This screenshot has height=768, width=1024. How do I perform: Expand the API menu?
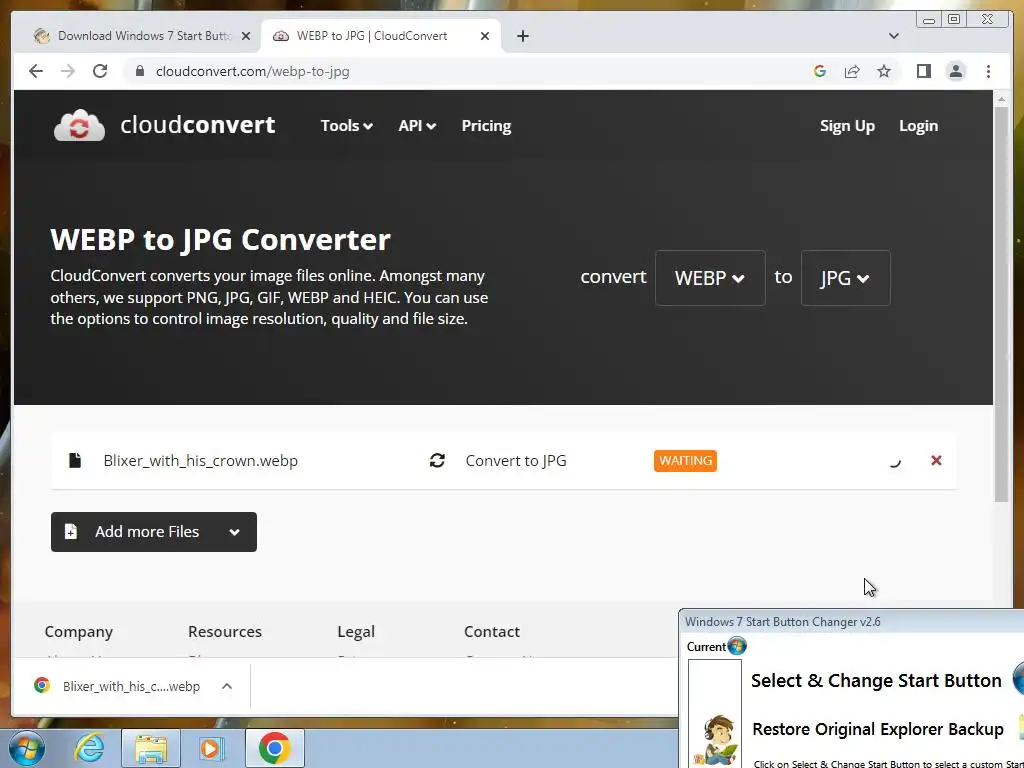417,125
